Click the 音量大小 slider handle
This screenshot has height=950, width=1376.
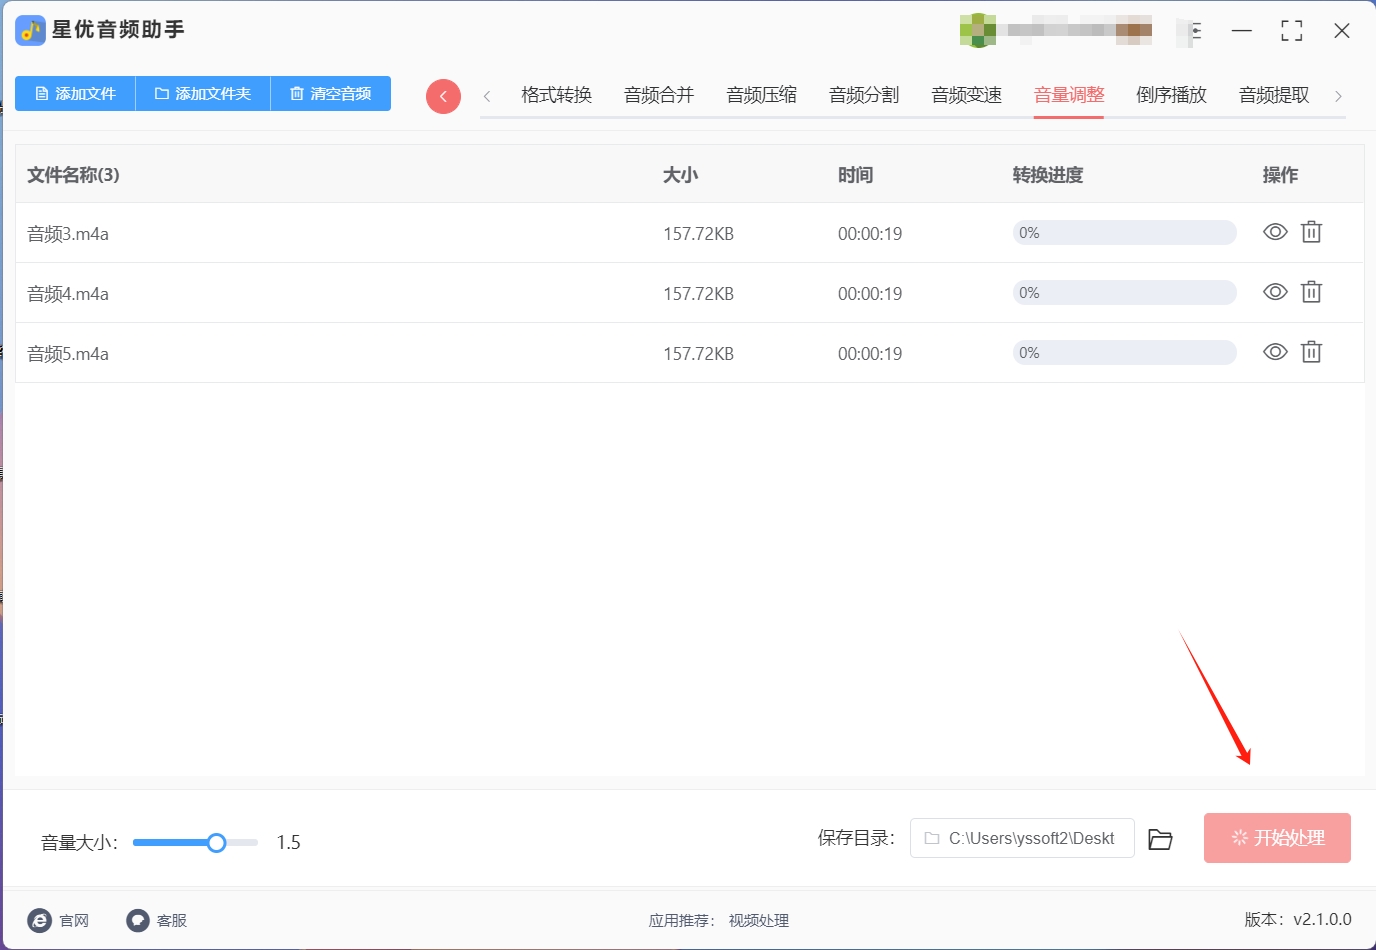(x=216, y=843)
